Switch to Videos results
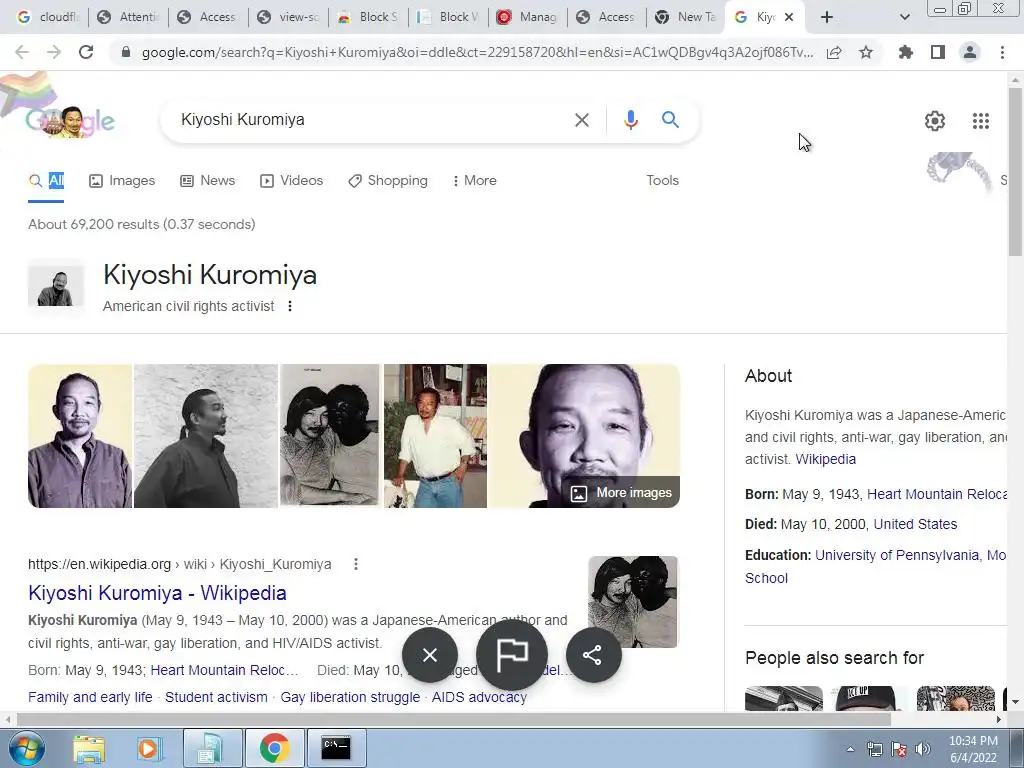Viewport: 1024px width, 768px height. click(291, 180)
